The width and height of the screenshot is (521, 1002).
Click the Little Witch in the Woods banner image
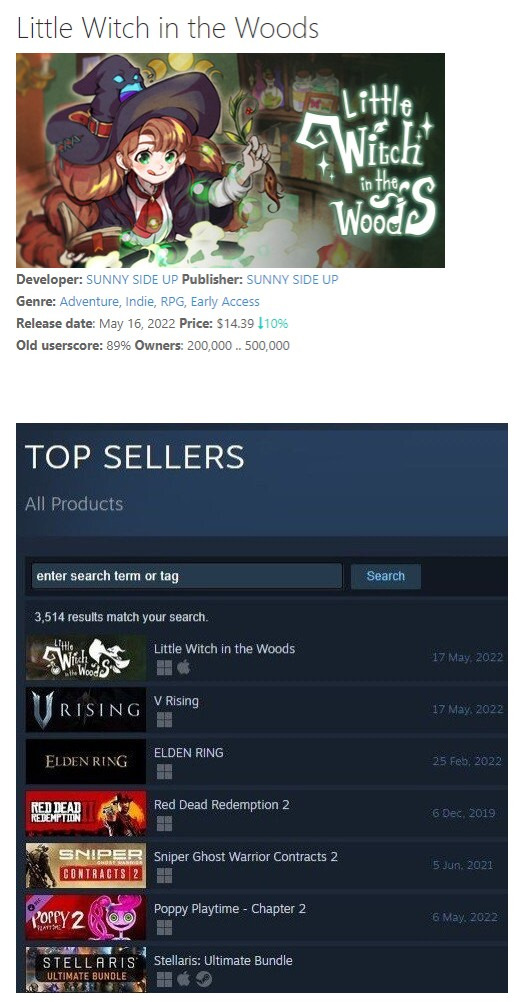coord(230,160)
